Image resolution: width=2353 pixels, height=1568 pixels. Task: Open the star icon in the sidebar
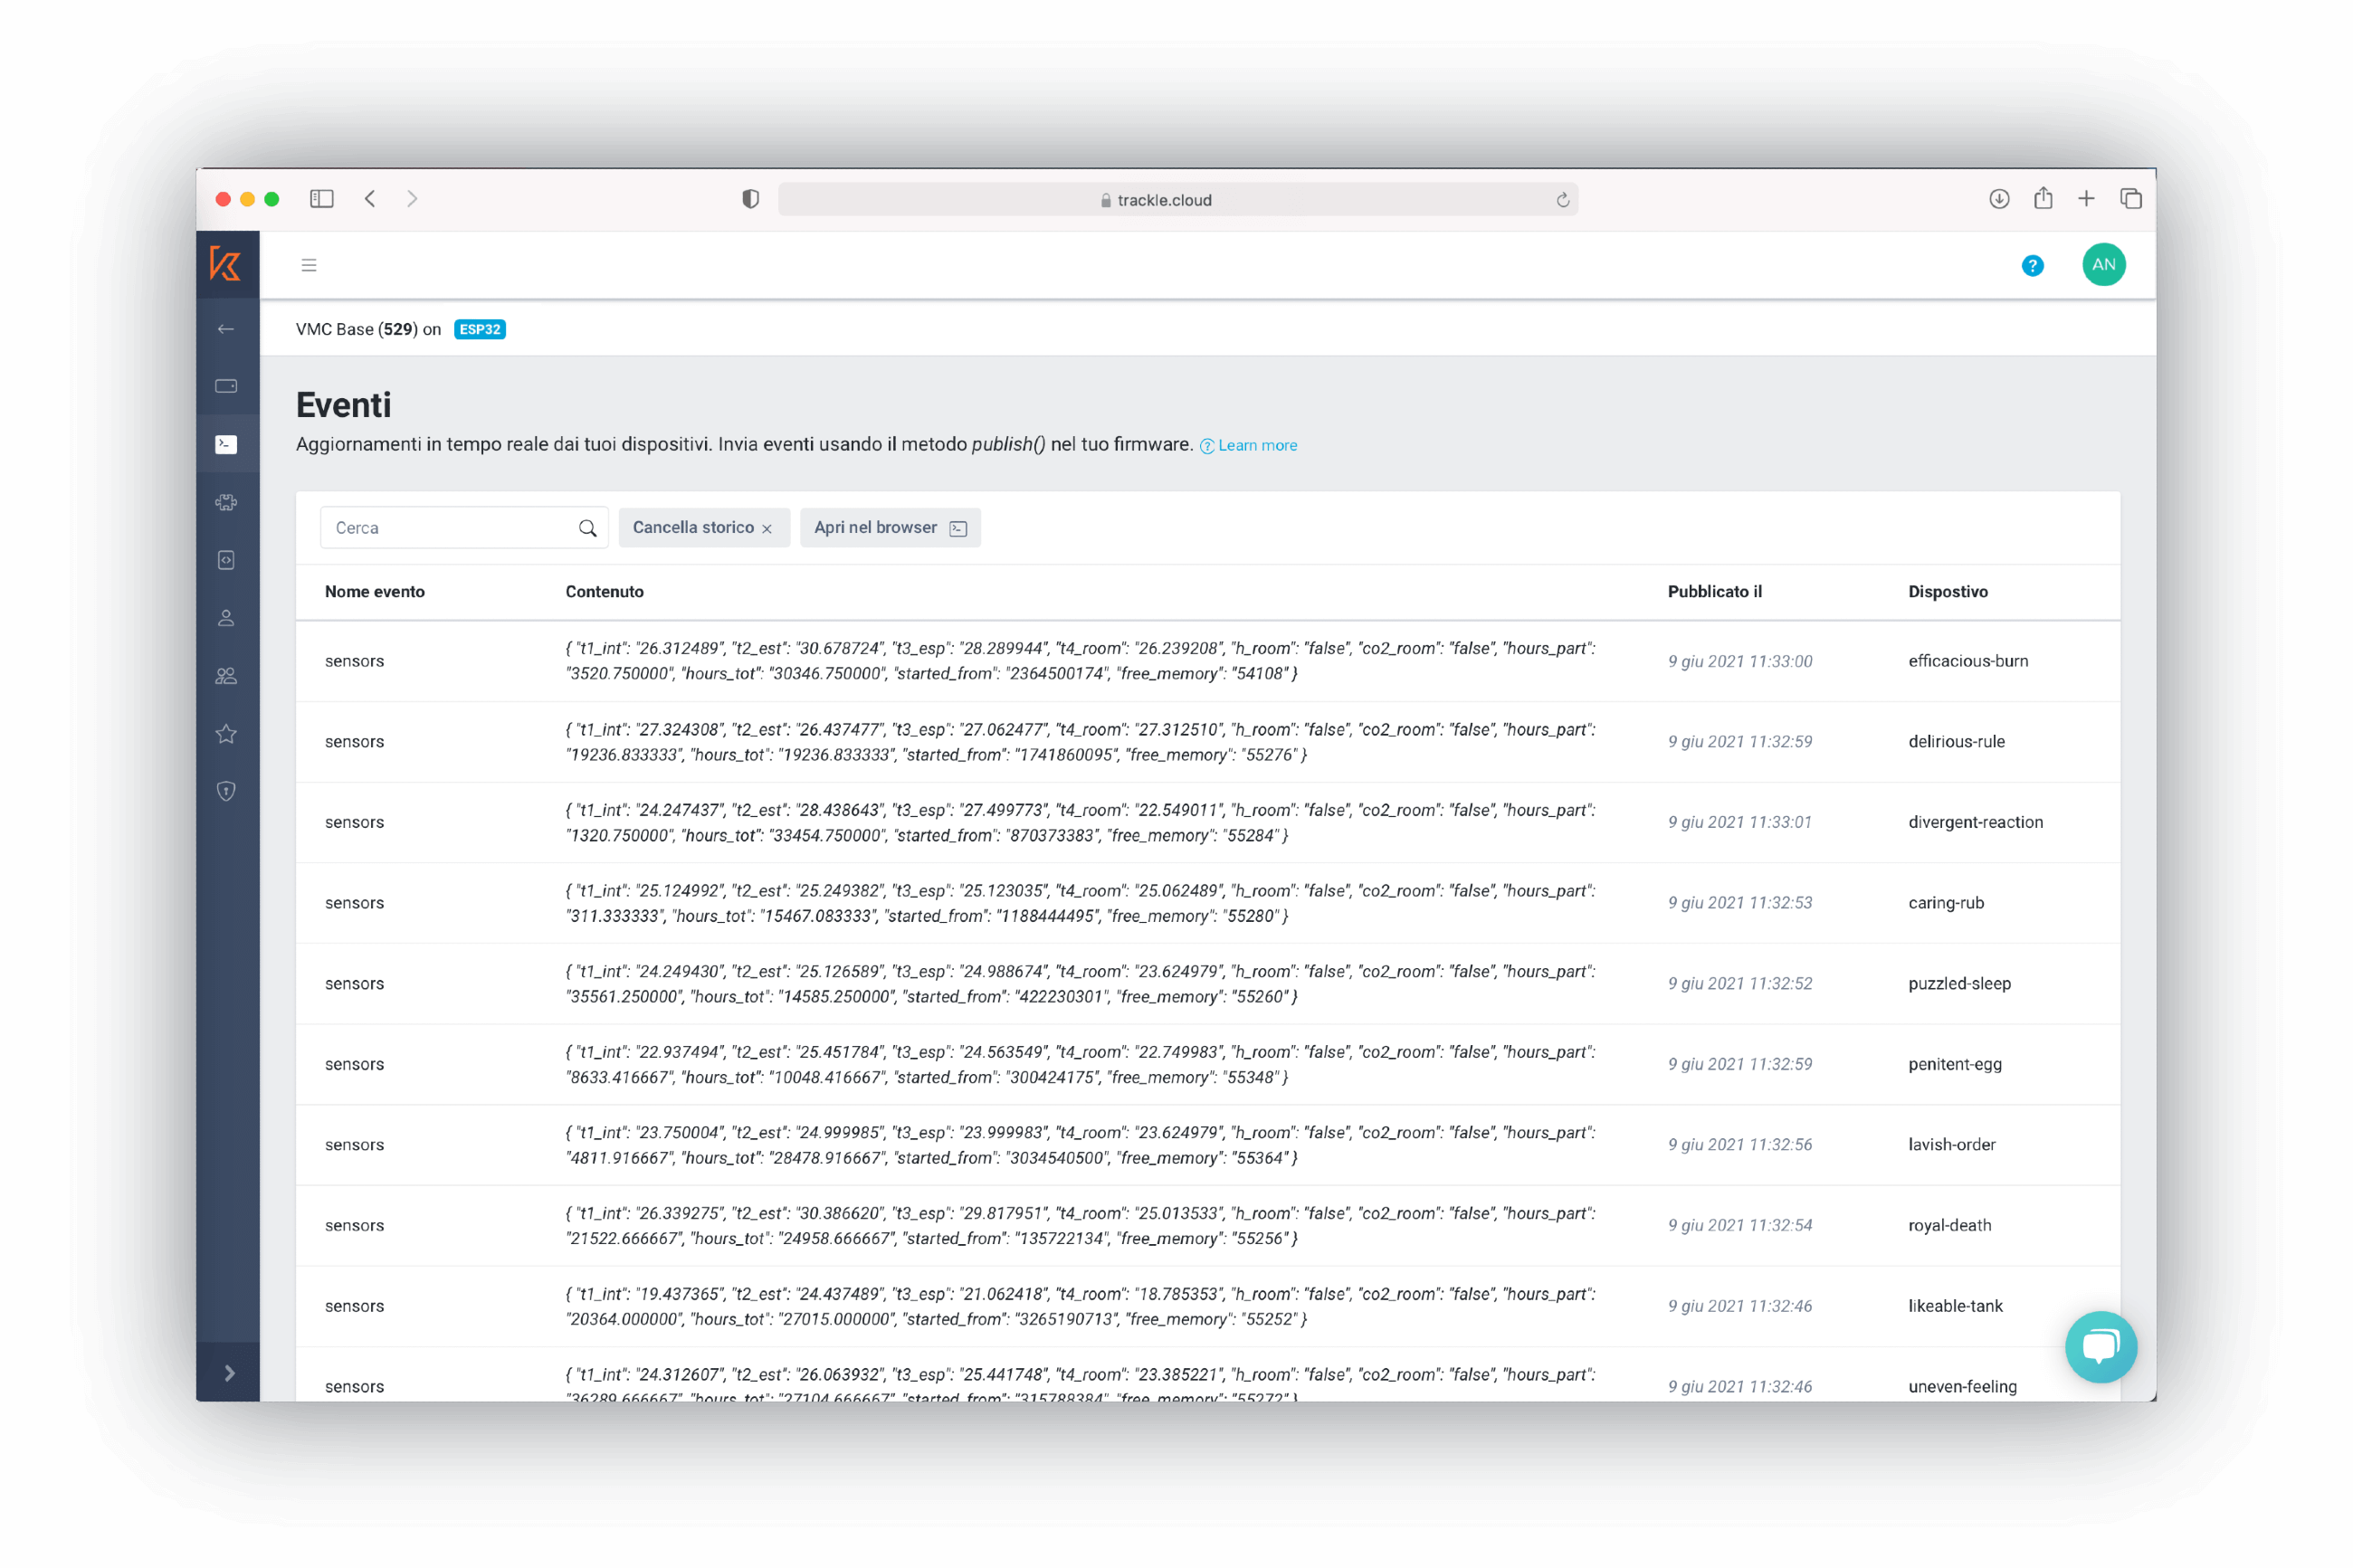pos(226,734)
